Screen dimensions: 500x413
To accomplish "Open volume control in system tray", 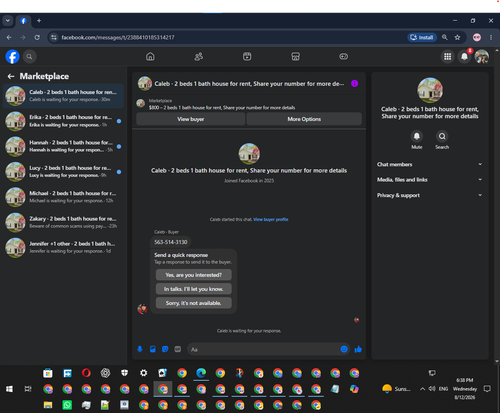I will (432, 389).
